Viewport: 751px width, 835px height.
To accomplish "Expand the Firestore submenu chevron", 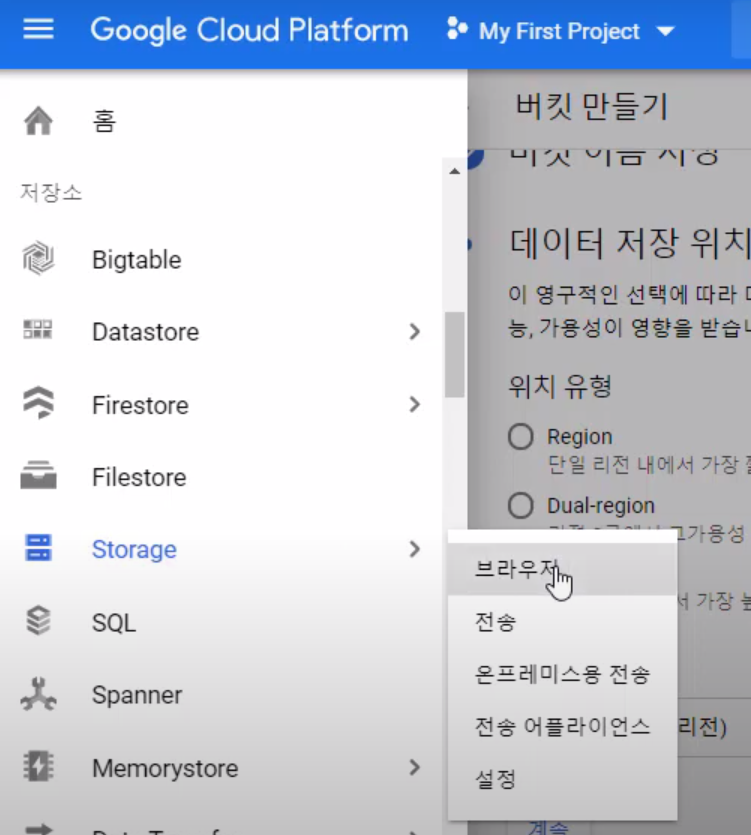I will pyautogui.click(x=414, y=404).
